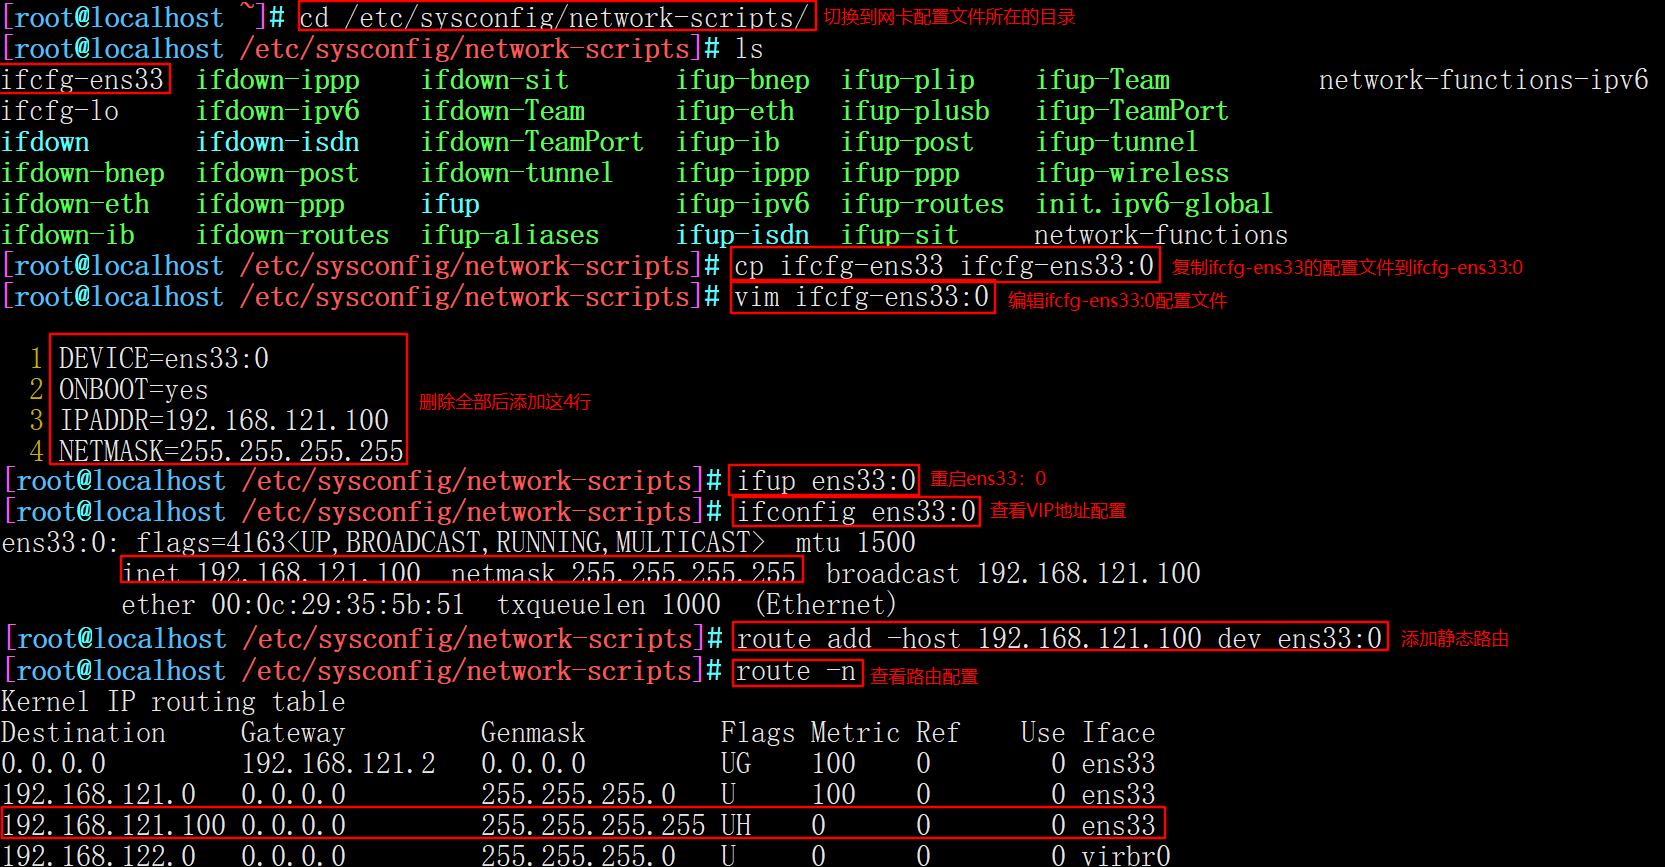Viewport: 1665px width, 867px height.
Task: Click the virbr0 interface name
Action: coord(1125,855)
